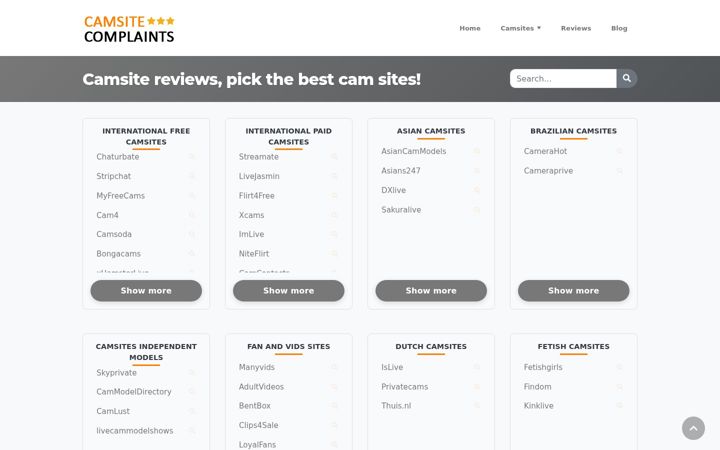
Task: Go to the Home menu item
Action: (x=470, y=28)
